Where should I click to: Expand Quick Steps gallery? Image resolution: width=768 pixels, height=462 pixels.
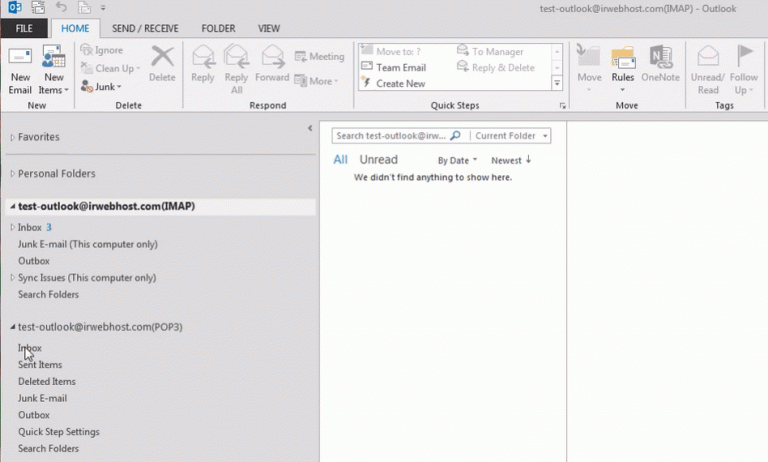click(x=557, y=83)
